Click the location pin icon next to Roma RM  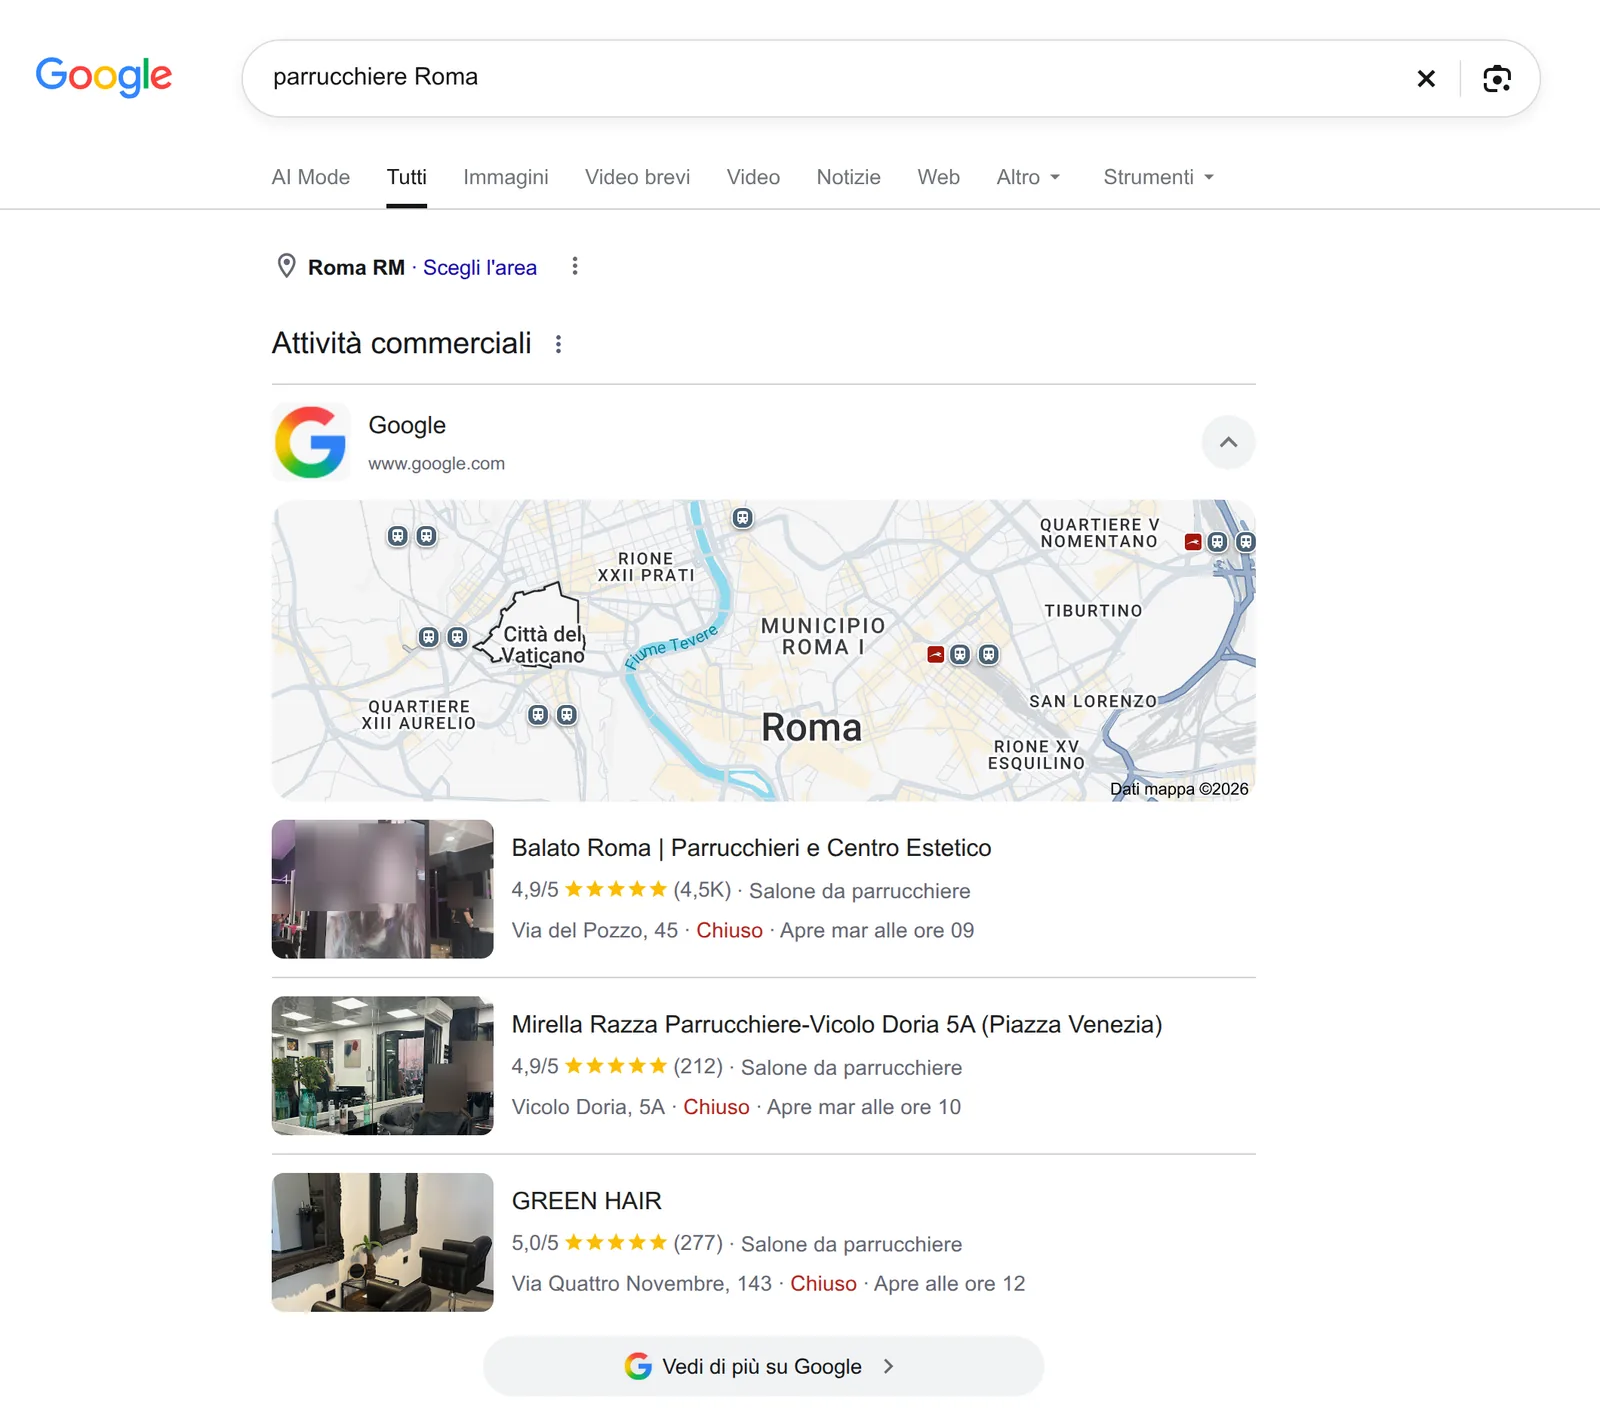[x=286, y=266]
